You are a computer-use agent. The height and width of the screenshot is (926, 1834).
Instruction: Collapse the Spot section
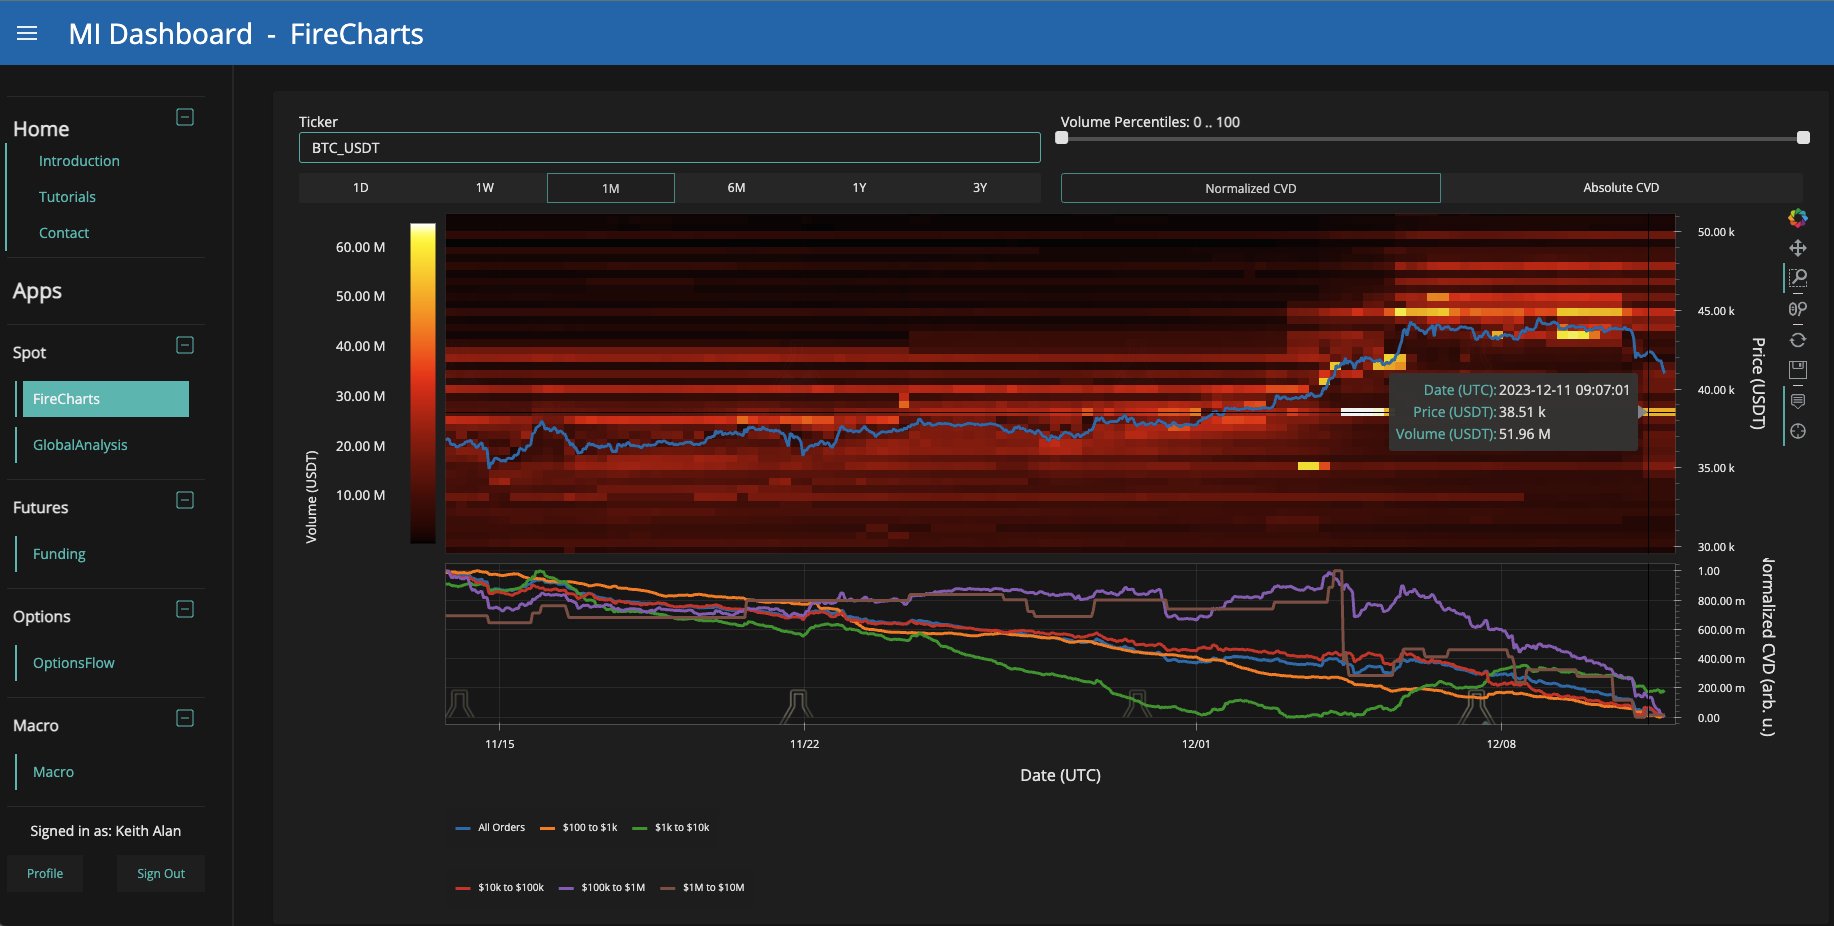click(185, 345)
